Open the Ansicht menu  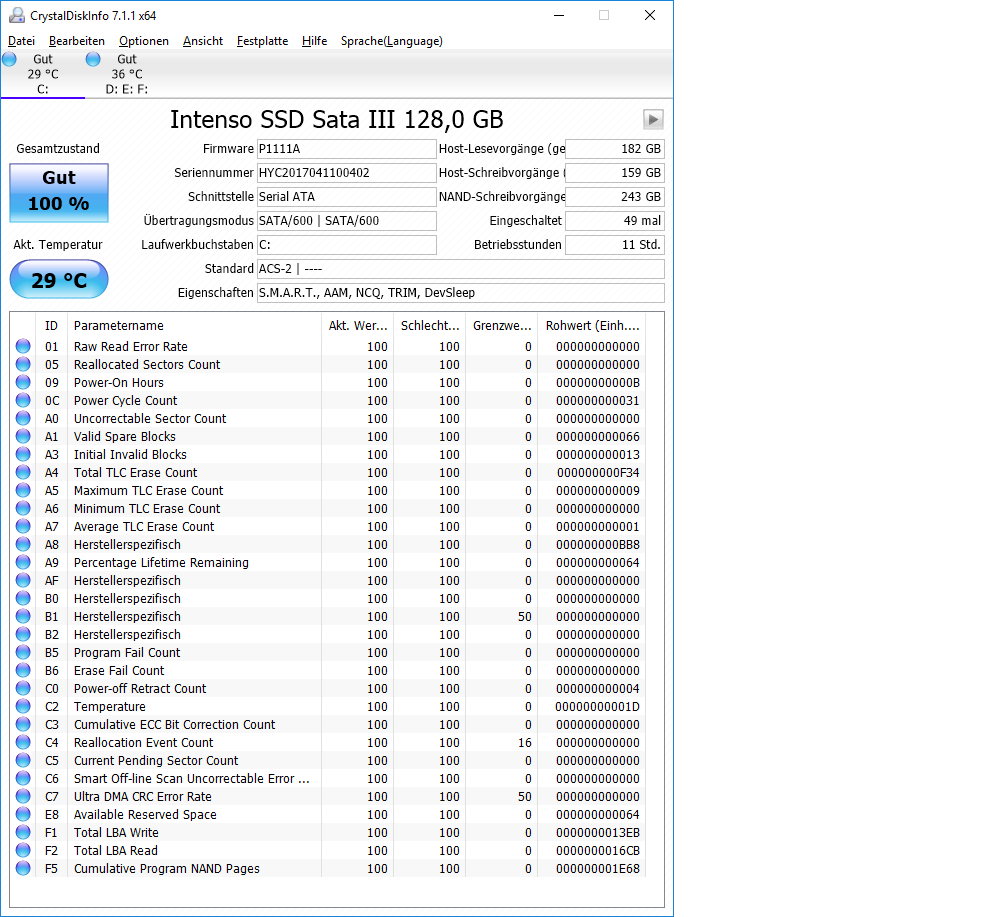pyautogui.click(x=202, y=41)
